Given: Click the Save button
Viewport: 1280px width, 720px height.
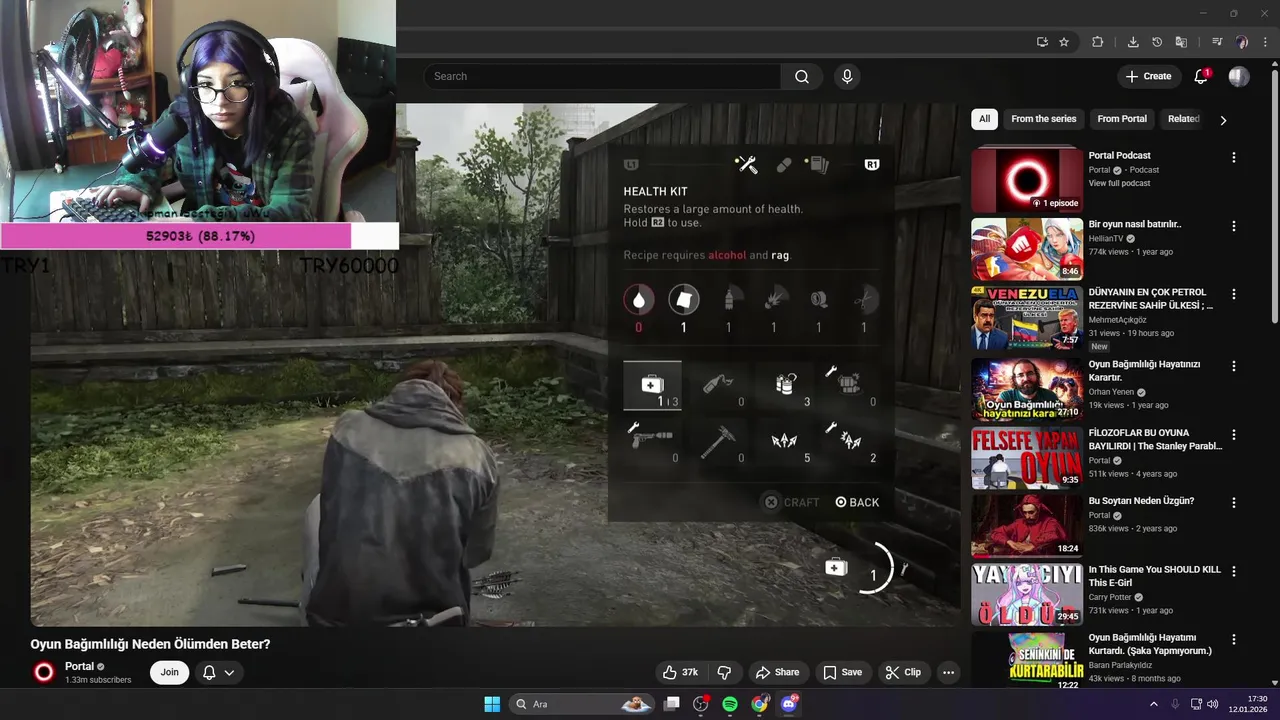Looking at the screenshot, I should pos(842,672).
